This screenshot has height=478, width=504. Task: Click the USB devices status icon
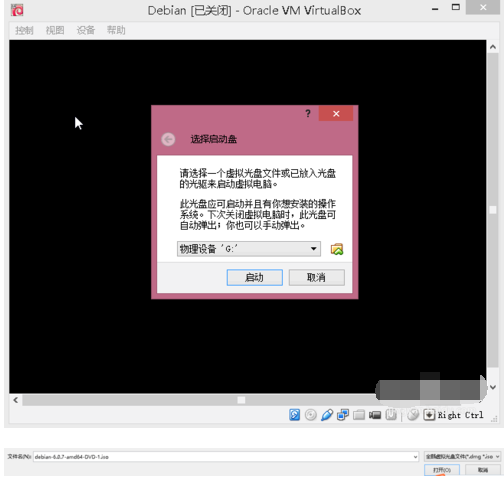click(327, 415)
